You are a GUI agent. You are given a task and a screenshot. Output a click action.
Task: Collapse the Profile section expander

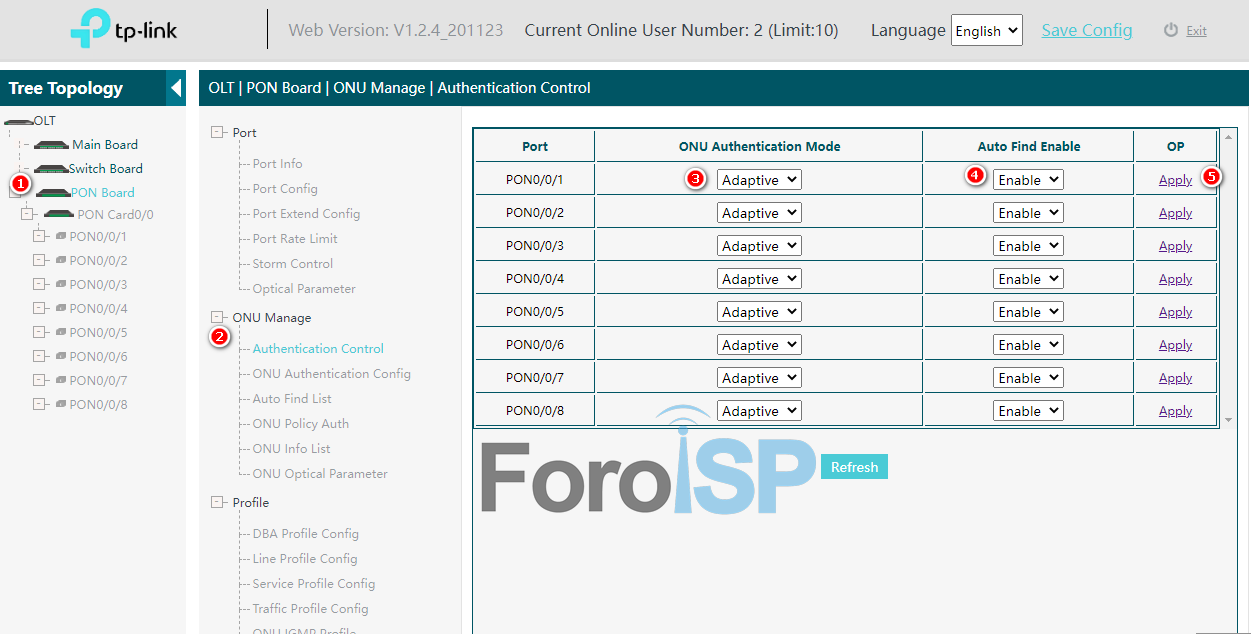click(x=218, y=502)
